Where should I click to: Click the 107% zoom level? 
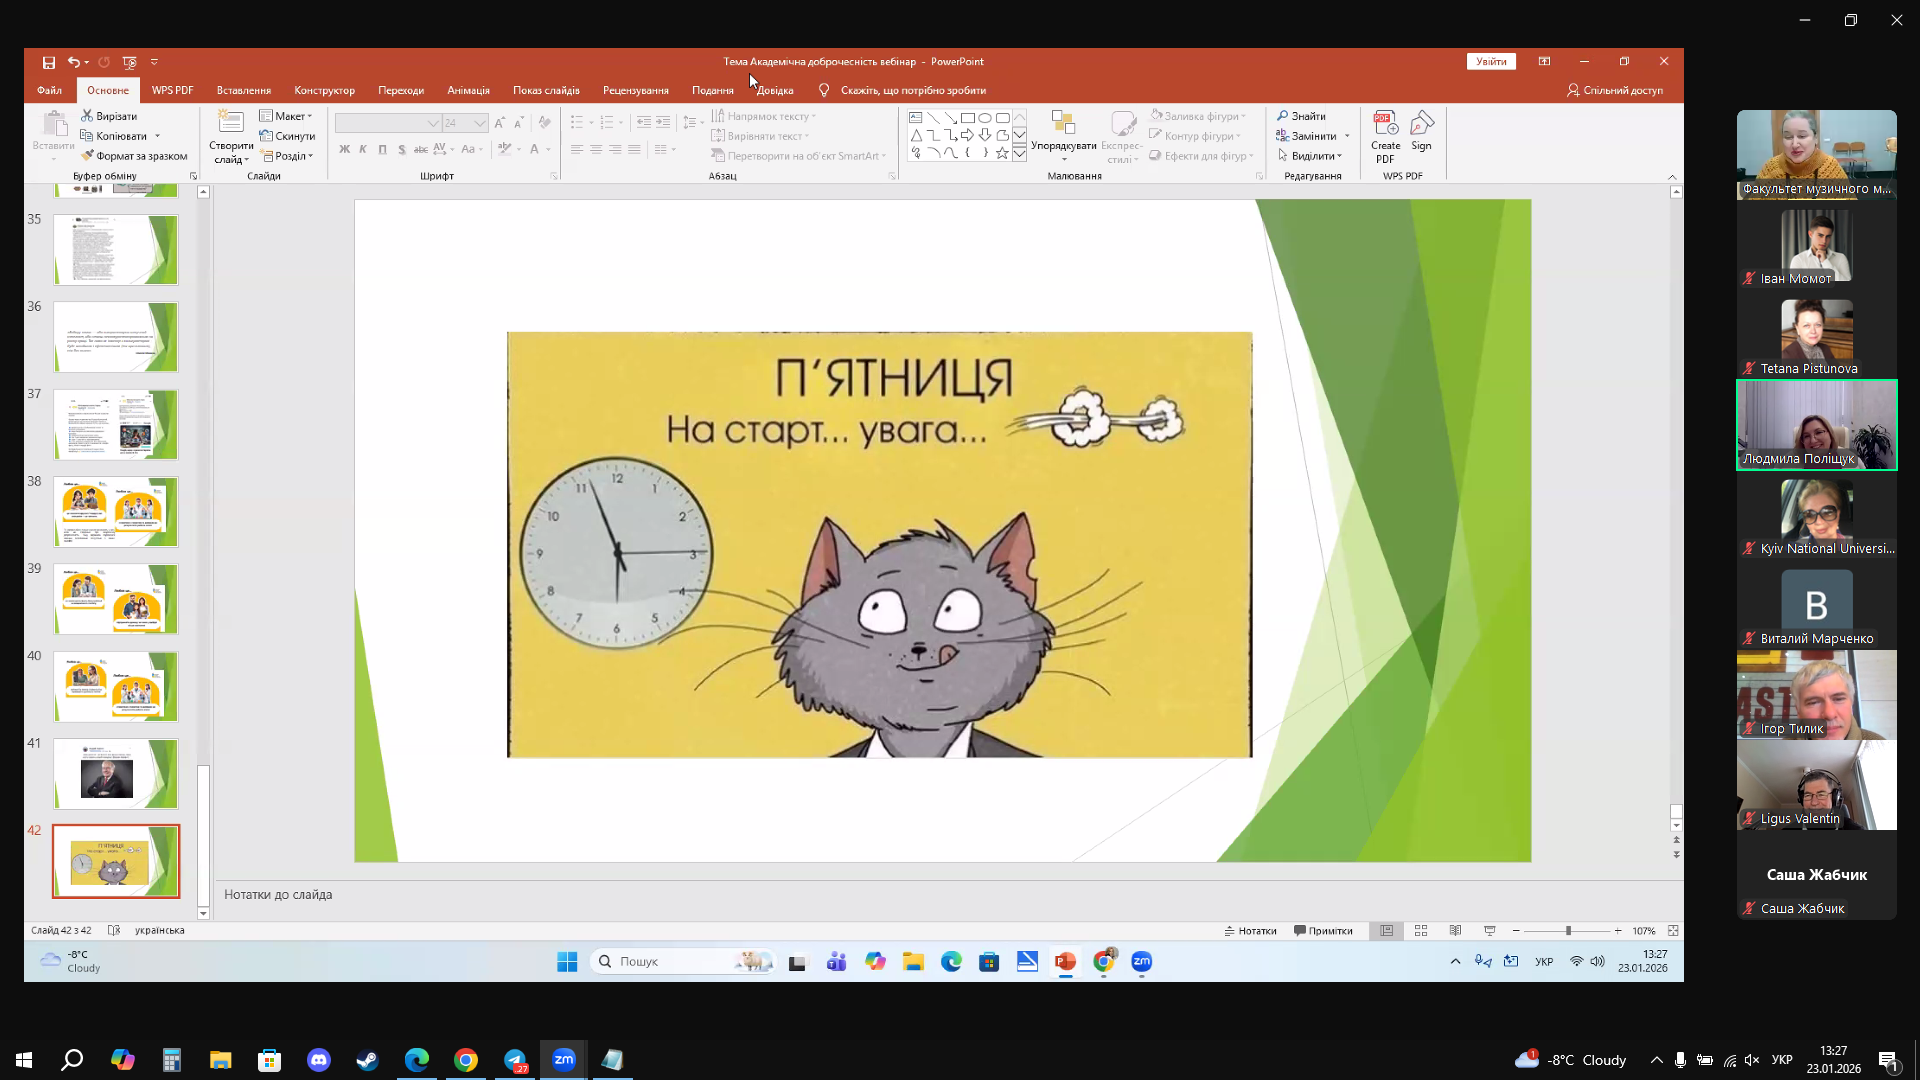click(x=1644, y=931)
